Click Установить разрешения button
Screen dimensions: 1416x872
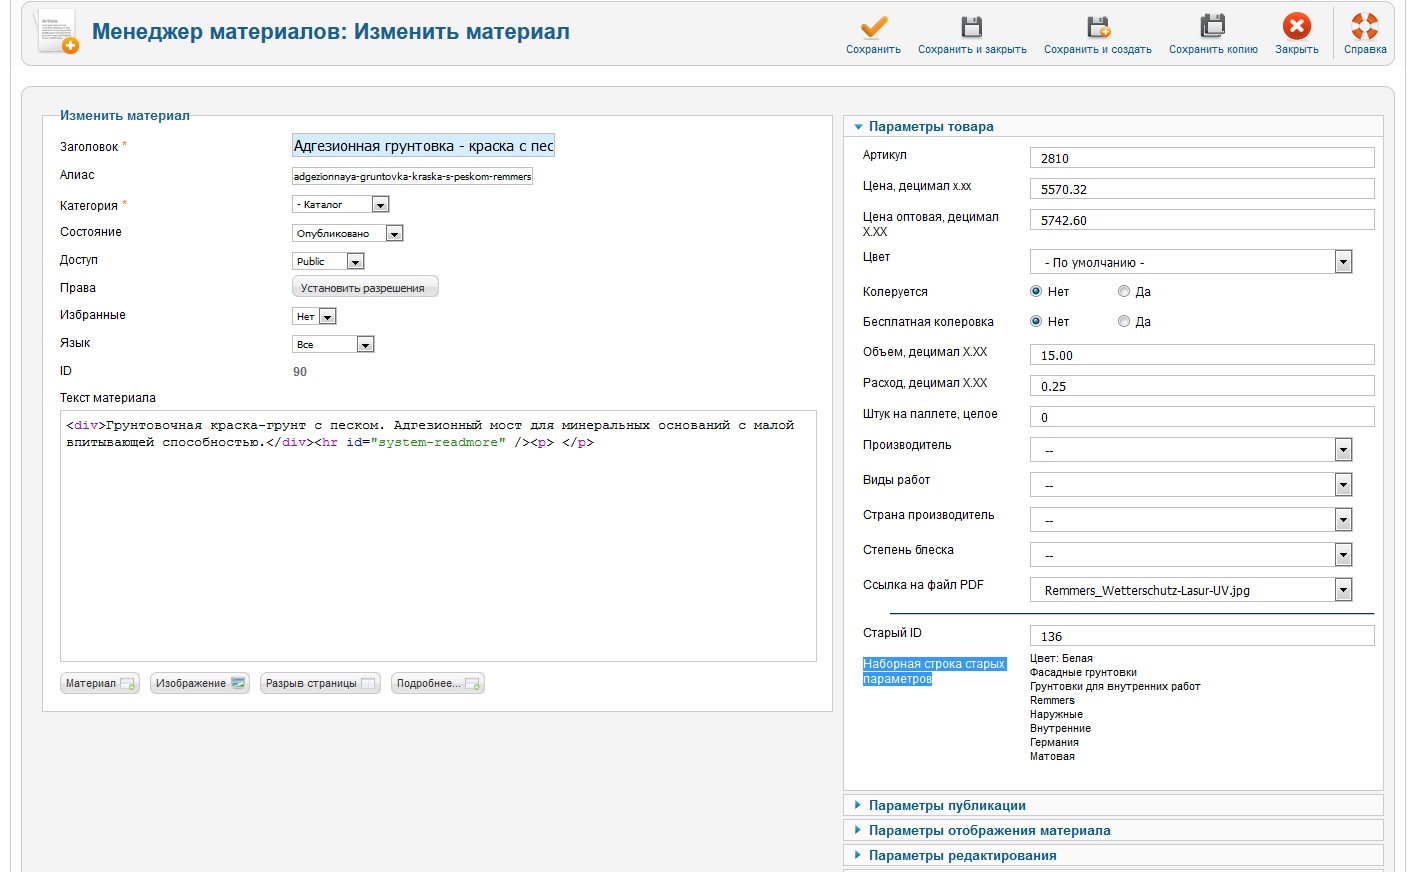[x=364, y=288]
